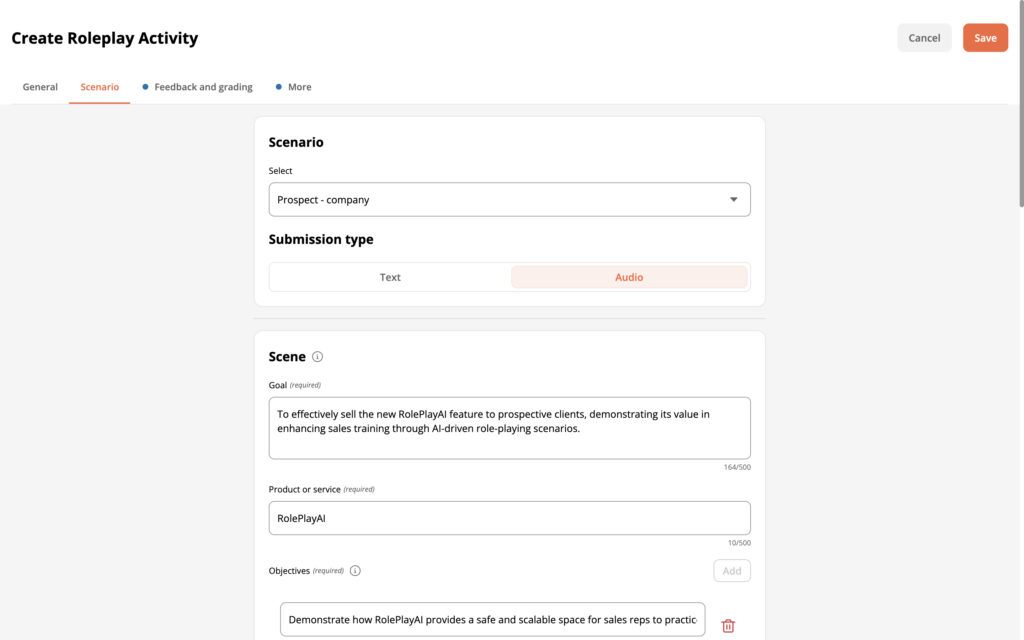Open the Feedback and grading tab

click(197, 87)
